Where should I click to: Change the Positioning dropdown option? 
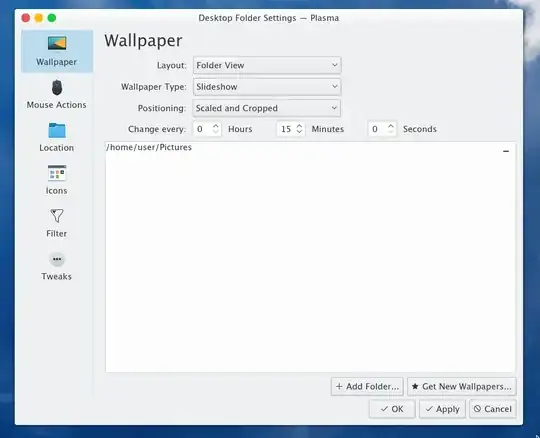(267, 108)
